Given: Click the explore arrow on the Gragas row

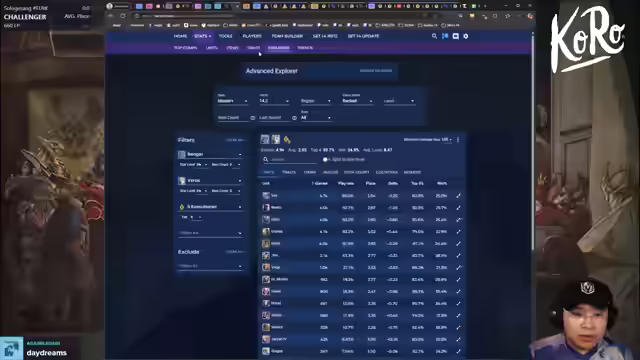Looking at the screenshot, I should coord(458,351).
